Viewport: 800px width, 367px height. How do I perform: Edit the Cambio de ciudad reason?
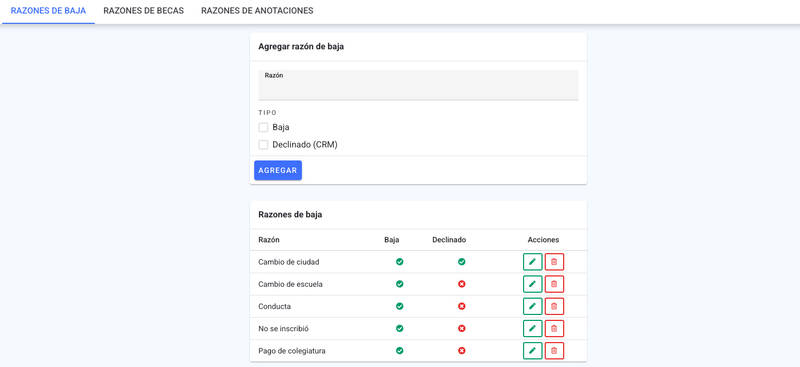point(533,262)
